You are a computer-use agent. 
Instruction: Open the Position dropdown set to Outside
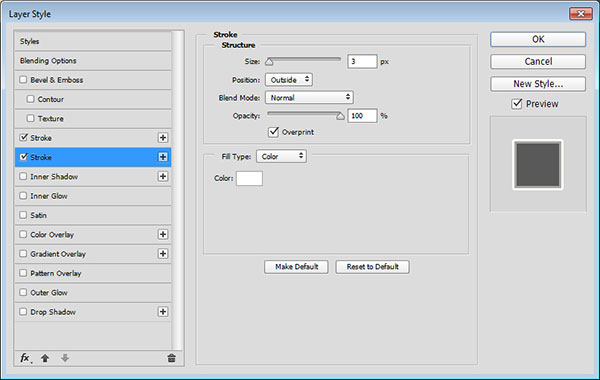point(289,80)
